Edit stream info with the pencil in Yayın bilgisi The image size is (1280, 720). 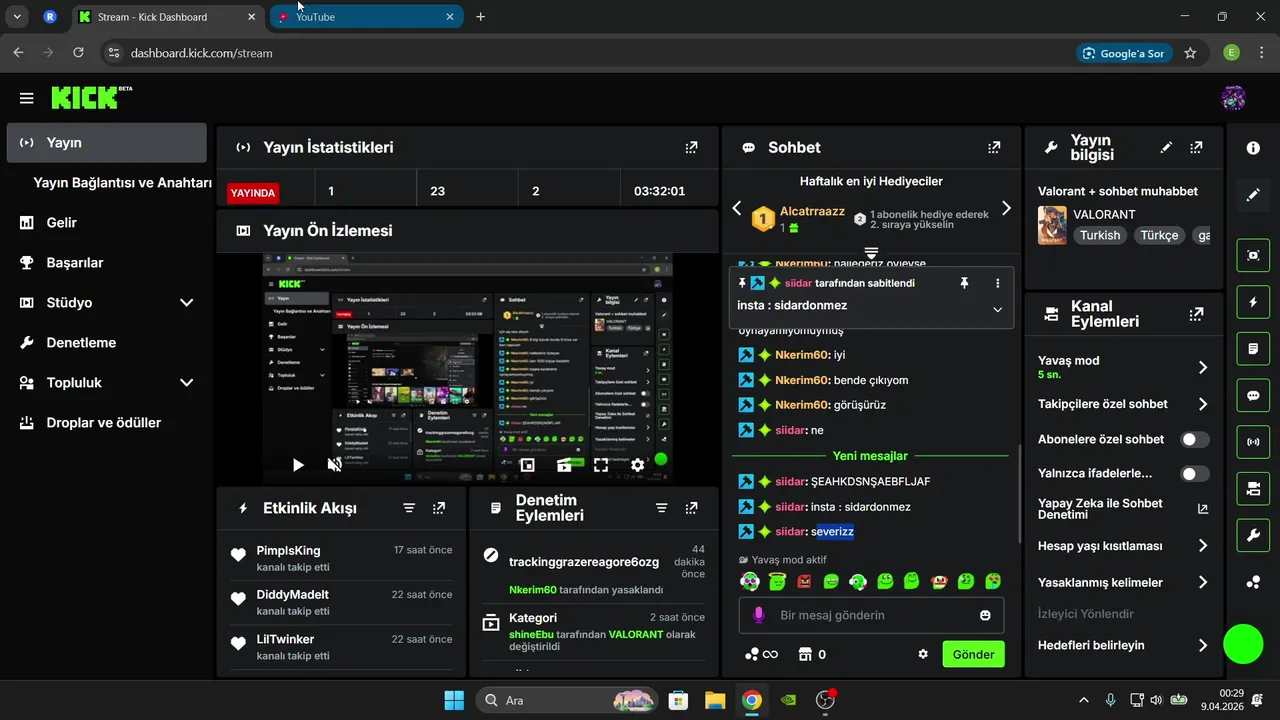coord(1166,147)
